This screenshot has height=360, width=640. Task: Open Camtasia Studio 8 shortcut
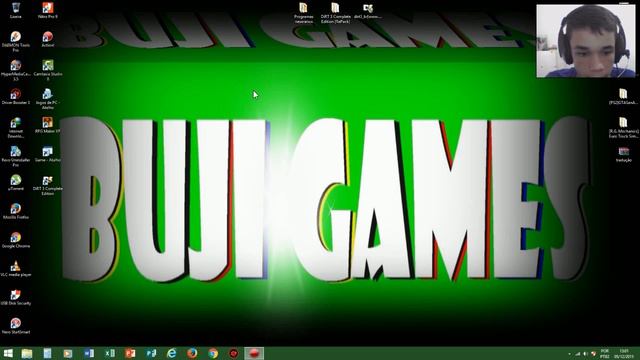47,70
